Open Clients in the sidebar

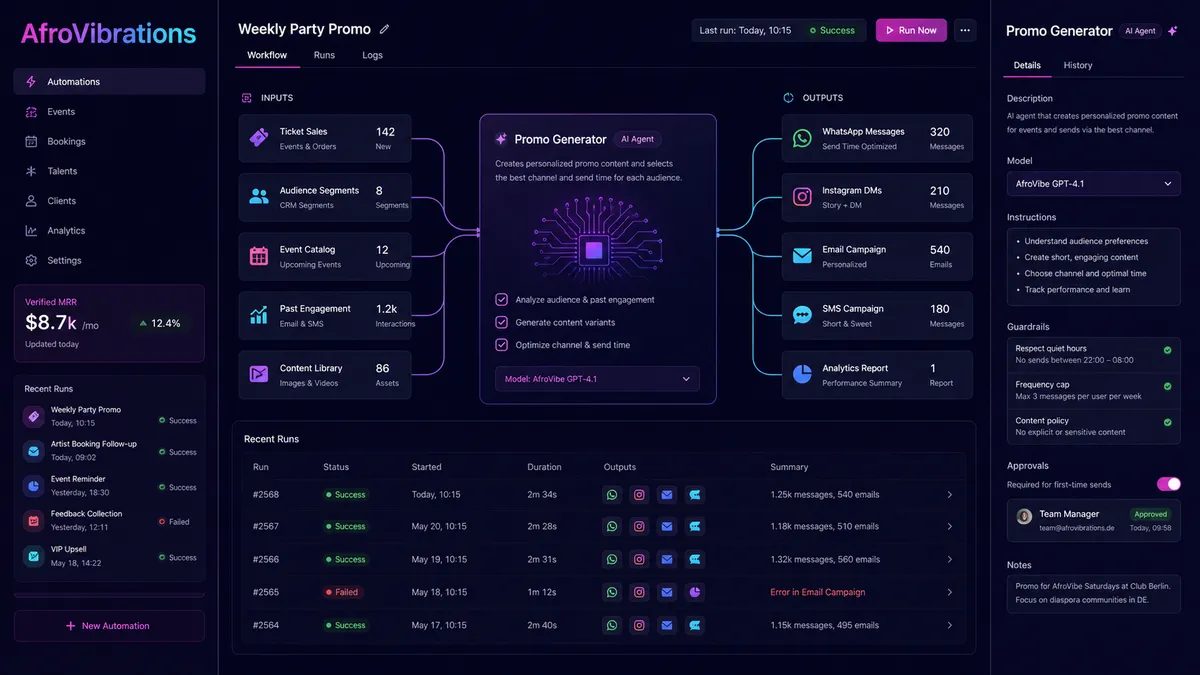(x=109, y=201)
